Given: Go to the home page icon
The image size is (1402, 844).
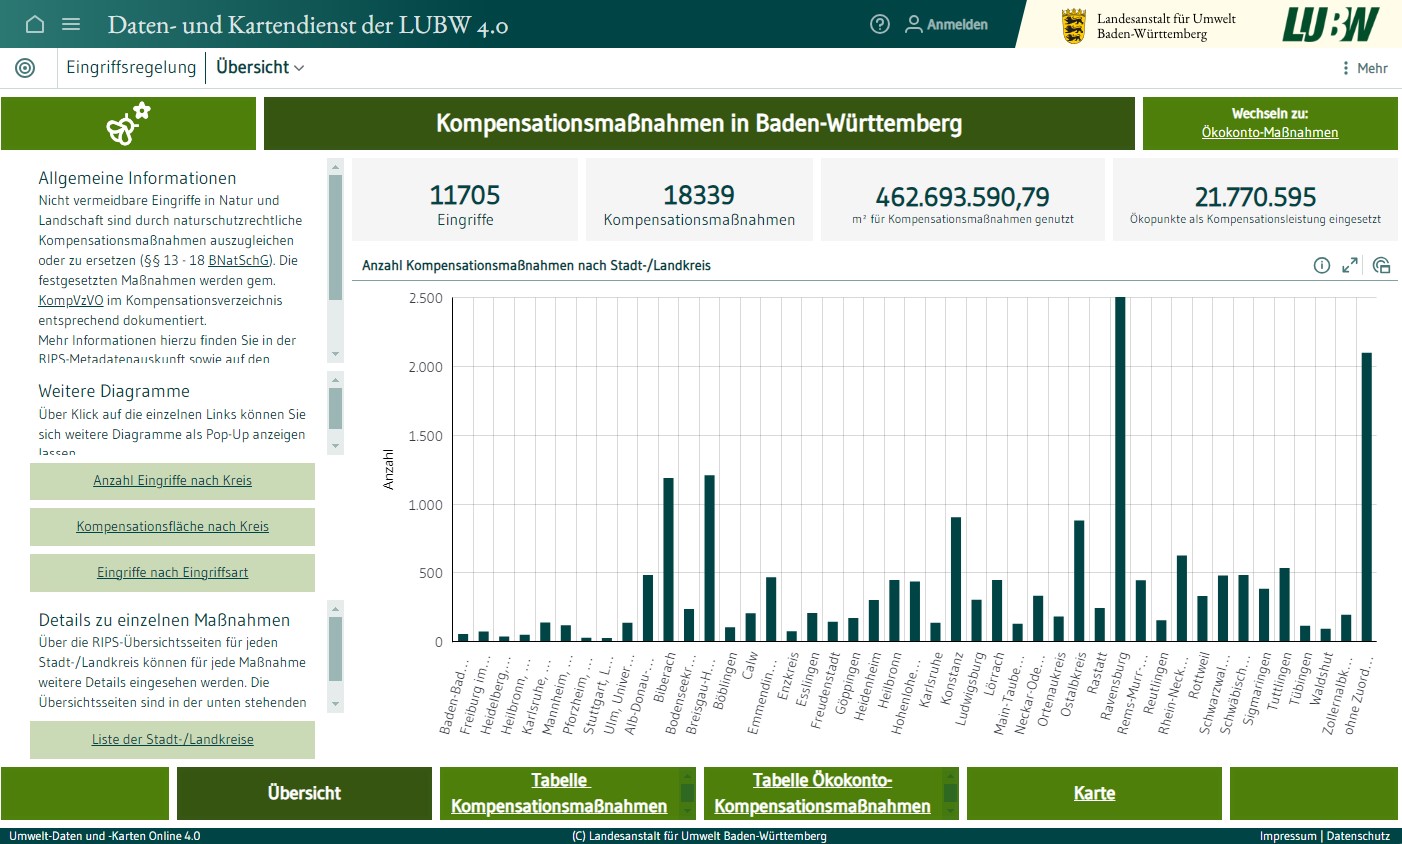Looking at the screenshot, I should pos(35,24).
